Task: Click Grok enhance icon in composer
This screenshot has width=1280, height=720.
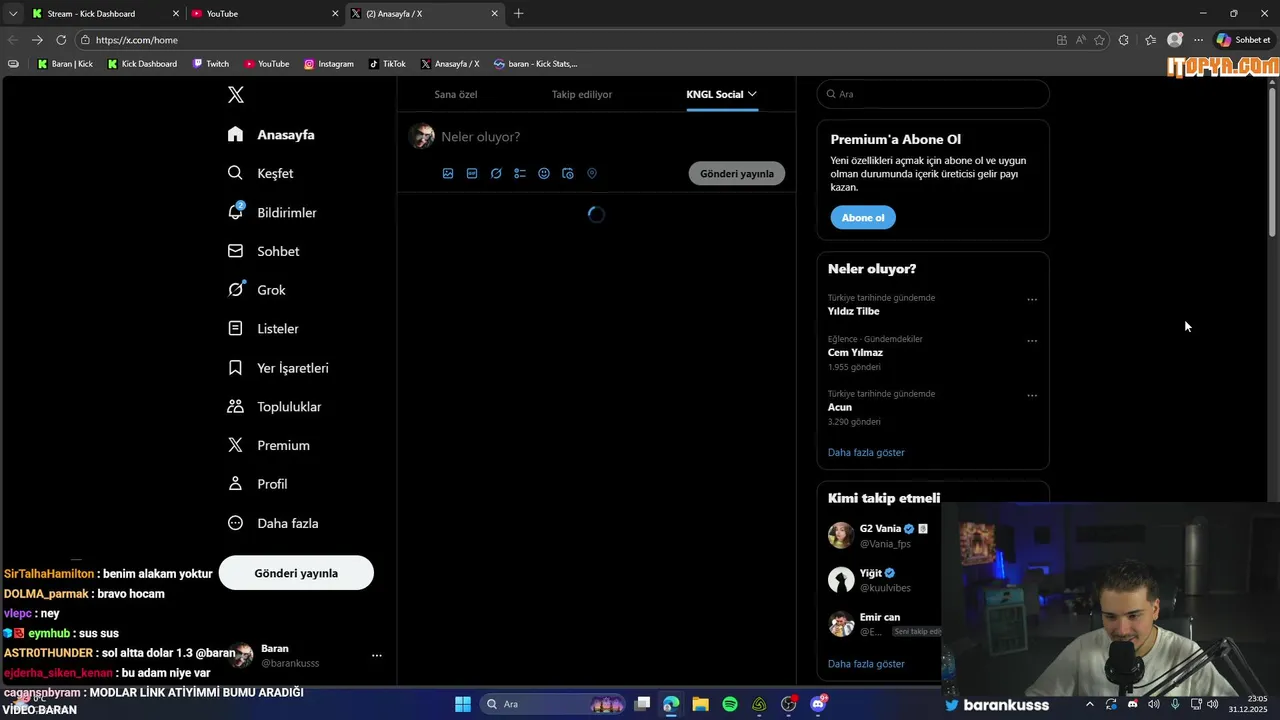Action: click(x=496, y=173)
